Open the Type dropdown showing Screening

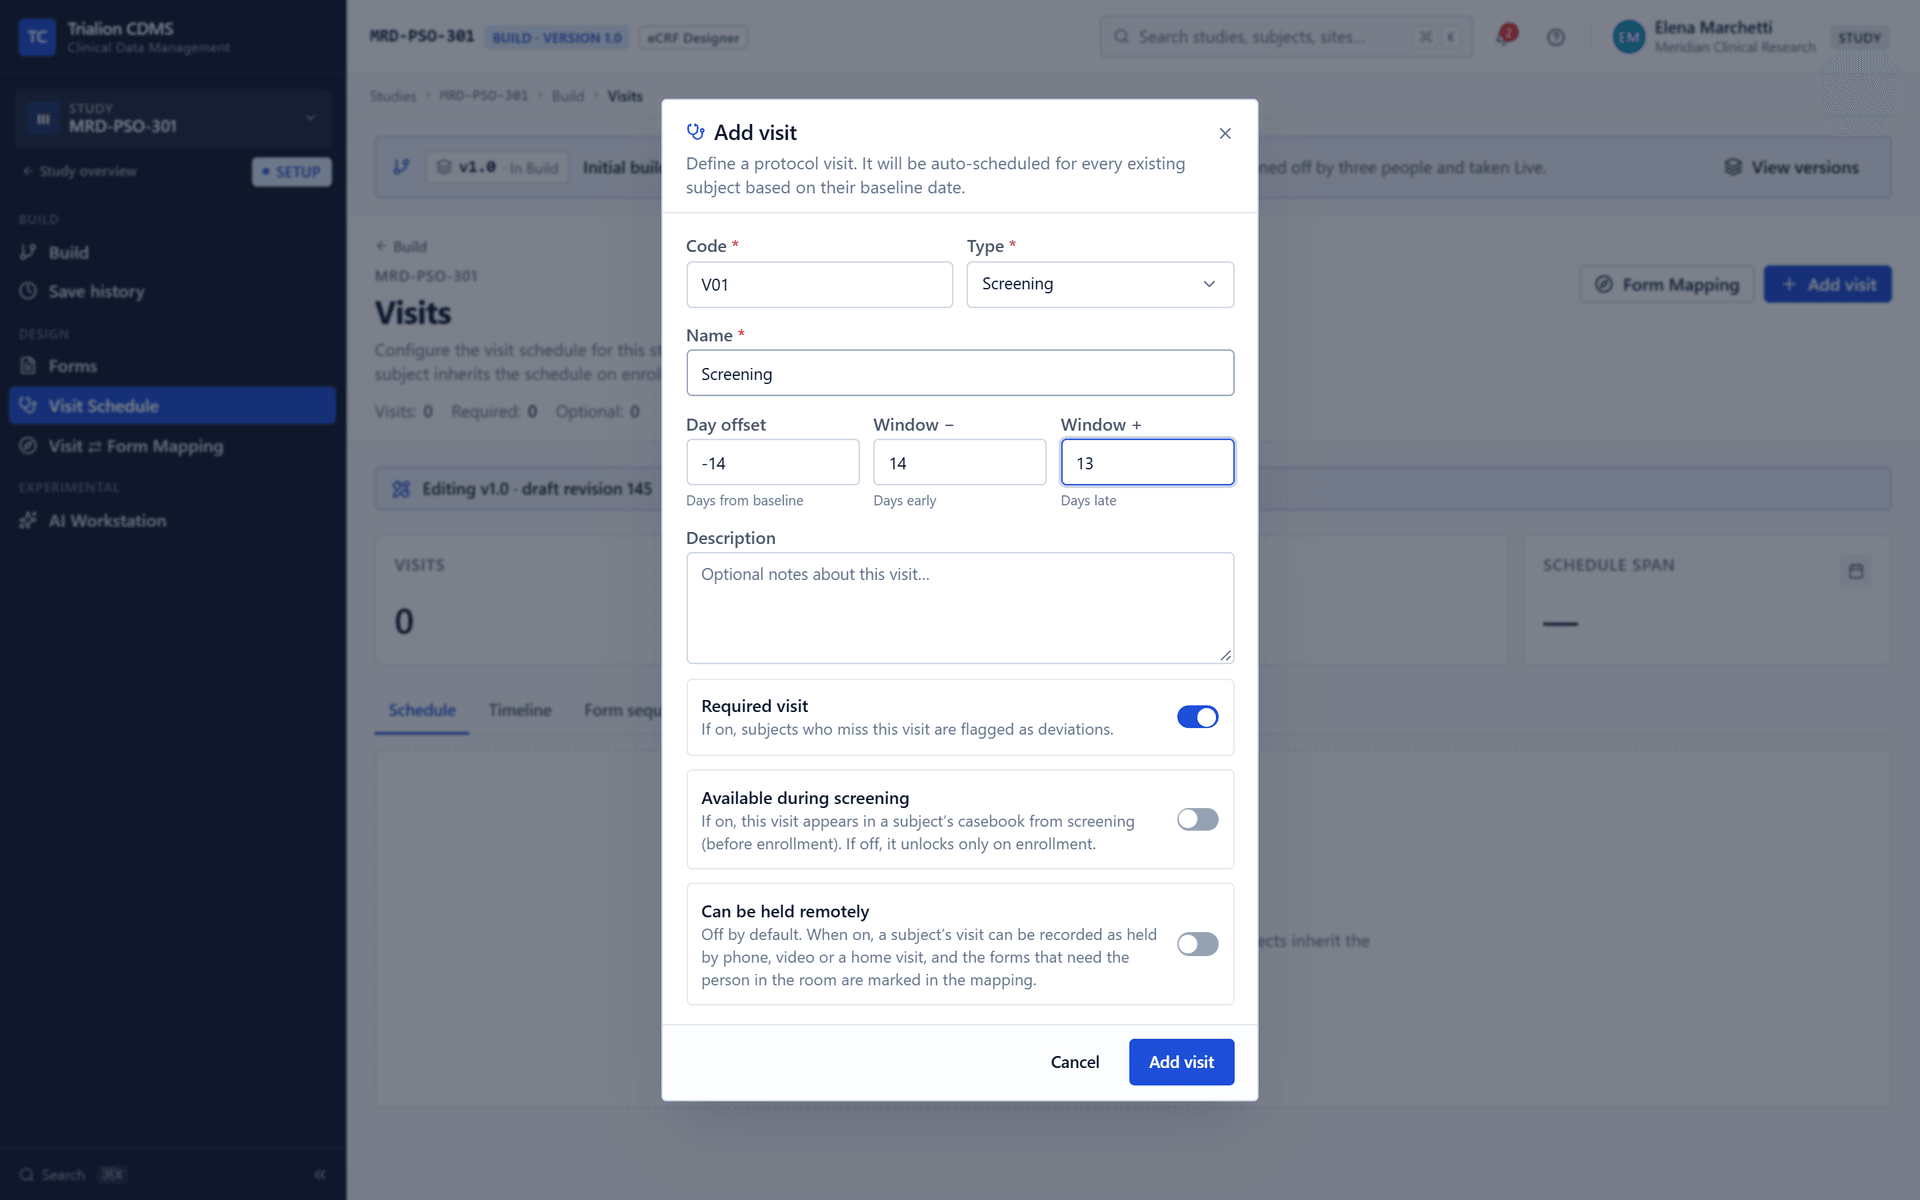pyautogui.click(x=1100, y=284)
